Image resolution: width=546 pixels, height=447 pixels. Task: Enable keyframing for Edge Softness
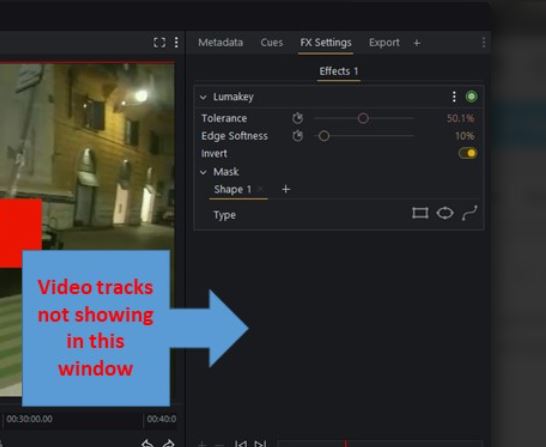[297, 136]
